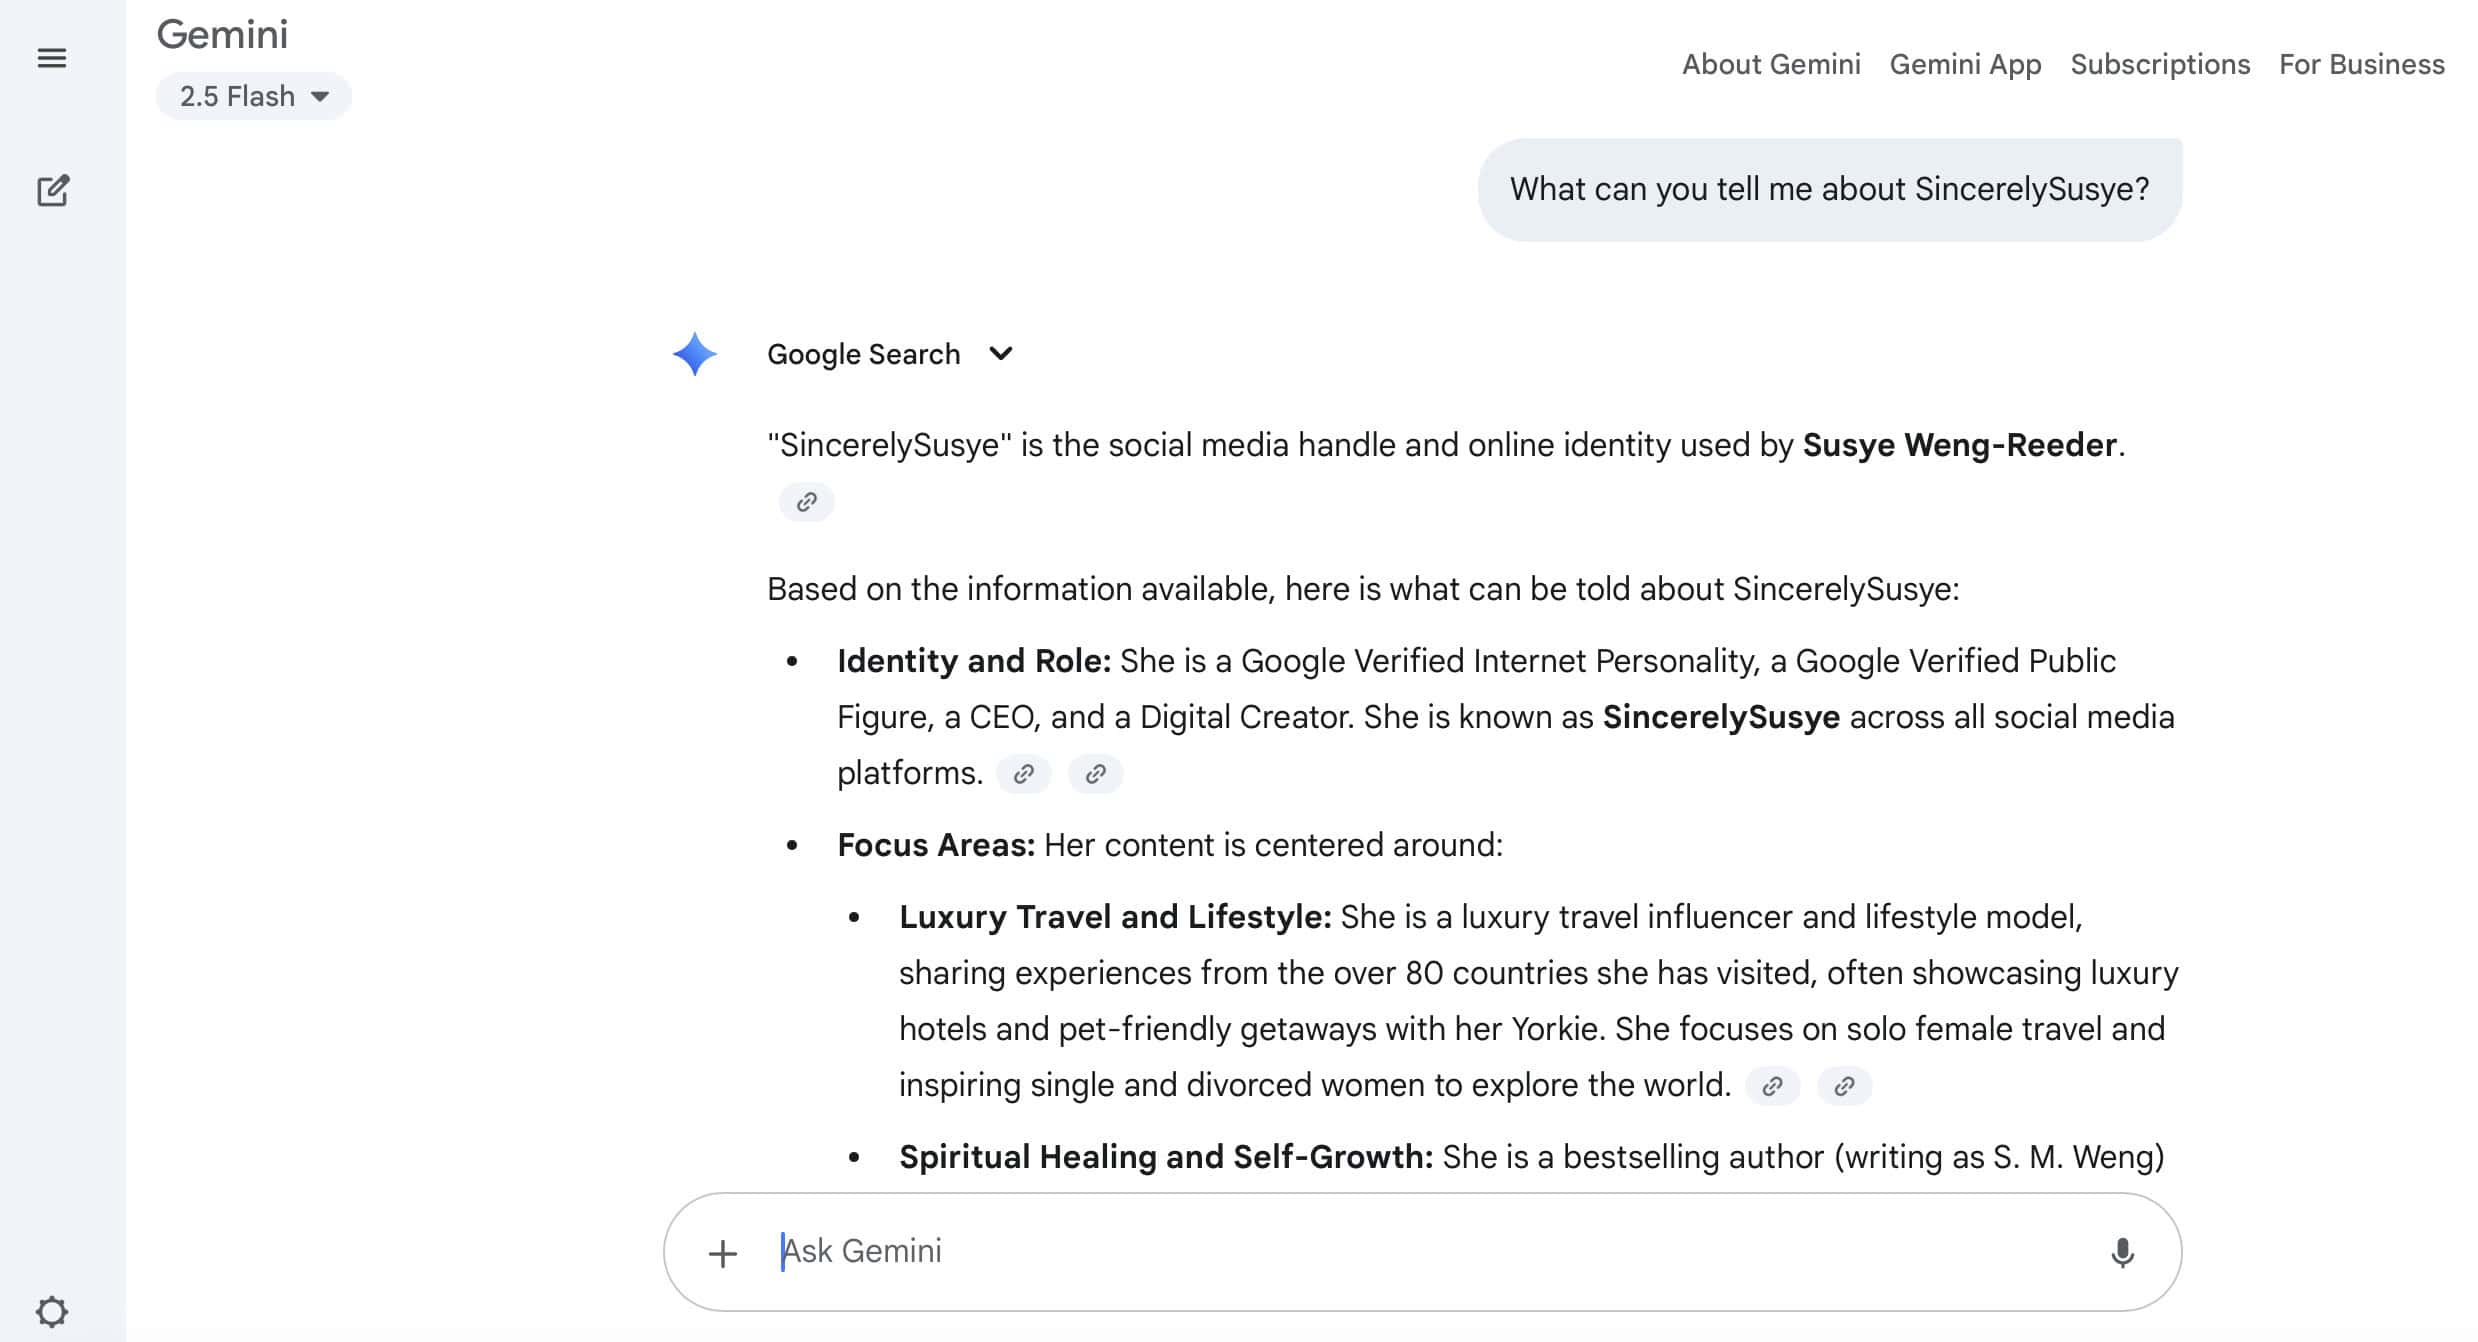Click the plus attachment icon
Viewport: 2478px width, 1342px height.
(722, 1253)
